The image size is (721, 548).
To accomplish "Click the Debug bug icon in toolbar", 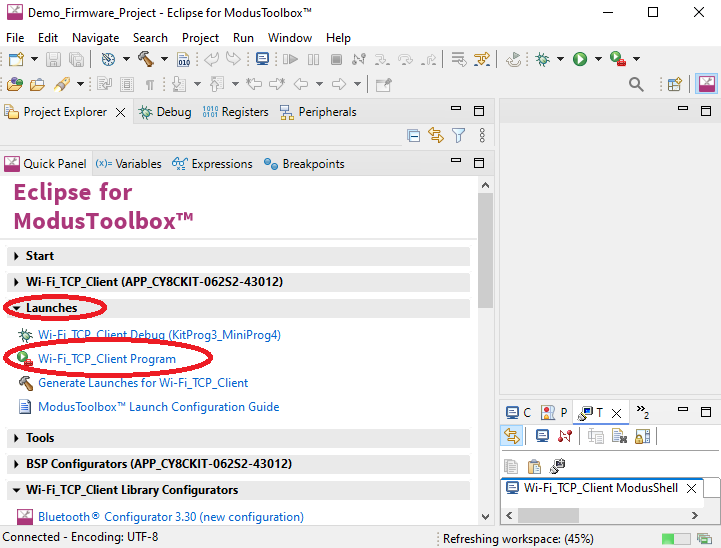I will point(543,59).
